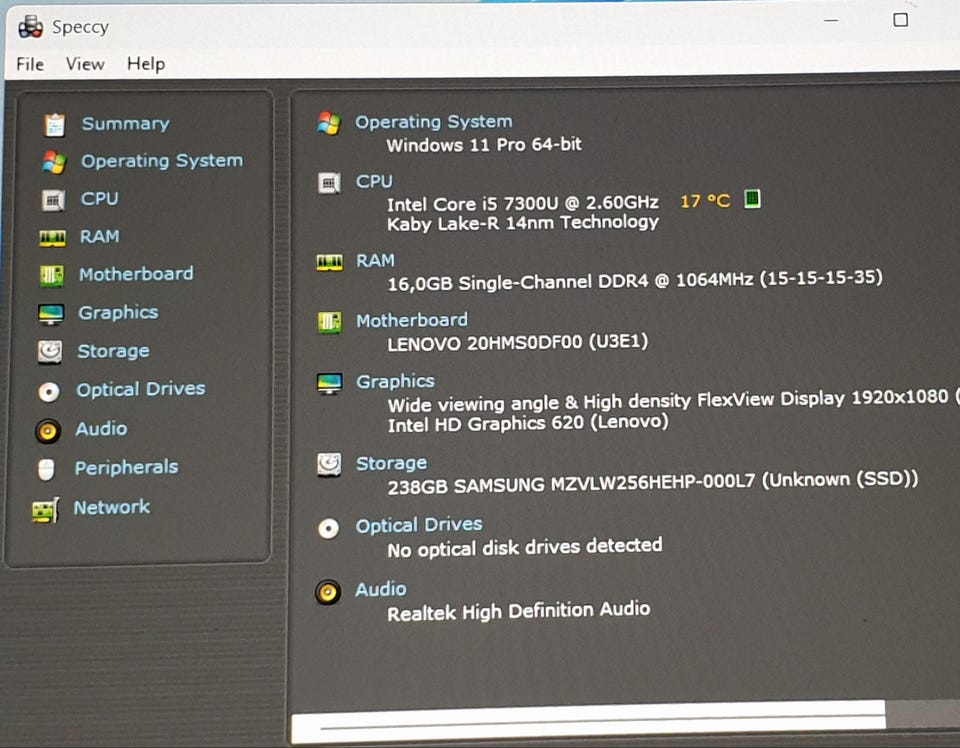The image size is (960, 748).
Task: Click the FlexView Display 1920x1080 line
Action: pos(673,401)
